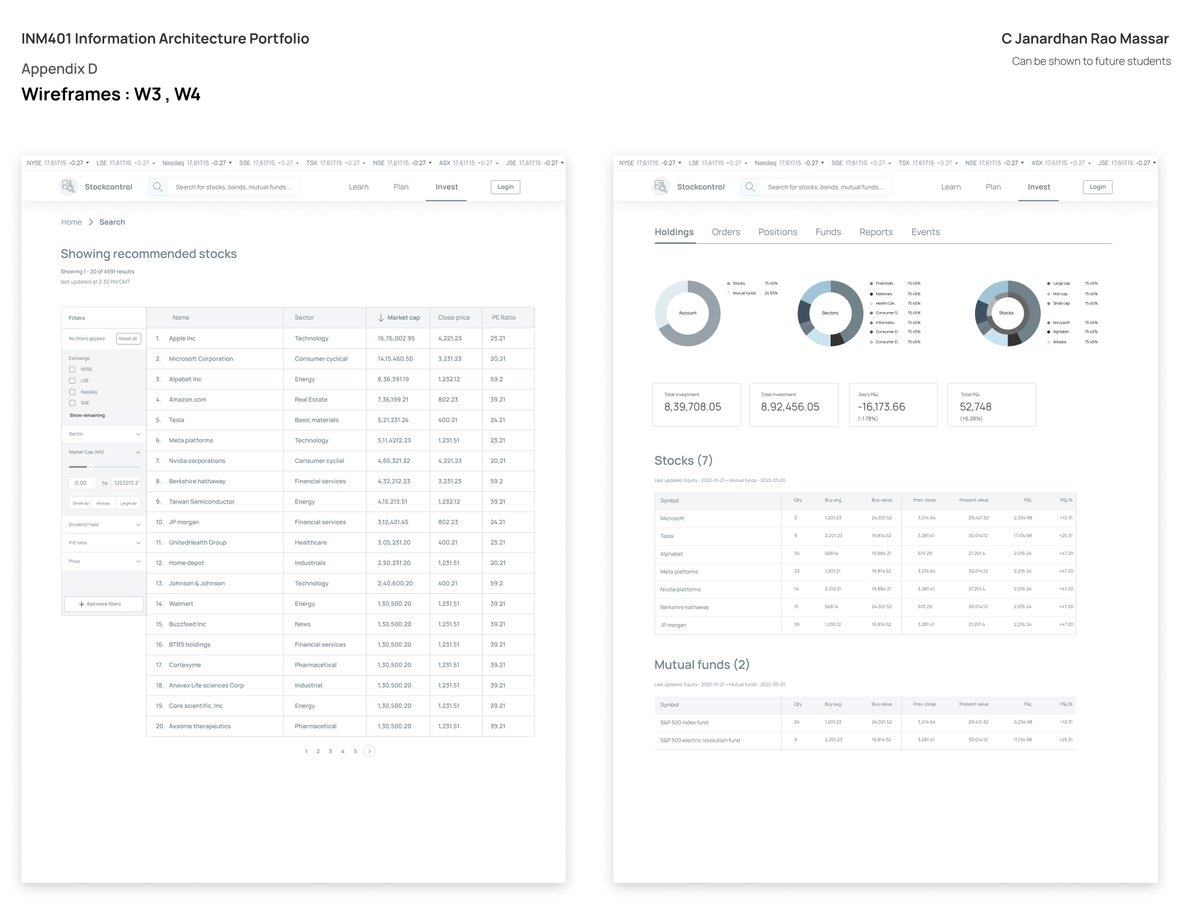1200x923 pixels.
Task: Click Apple Inc in results table
Action: click(182, 339)
